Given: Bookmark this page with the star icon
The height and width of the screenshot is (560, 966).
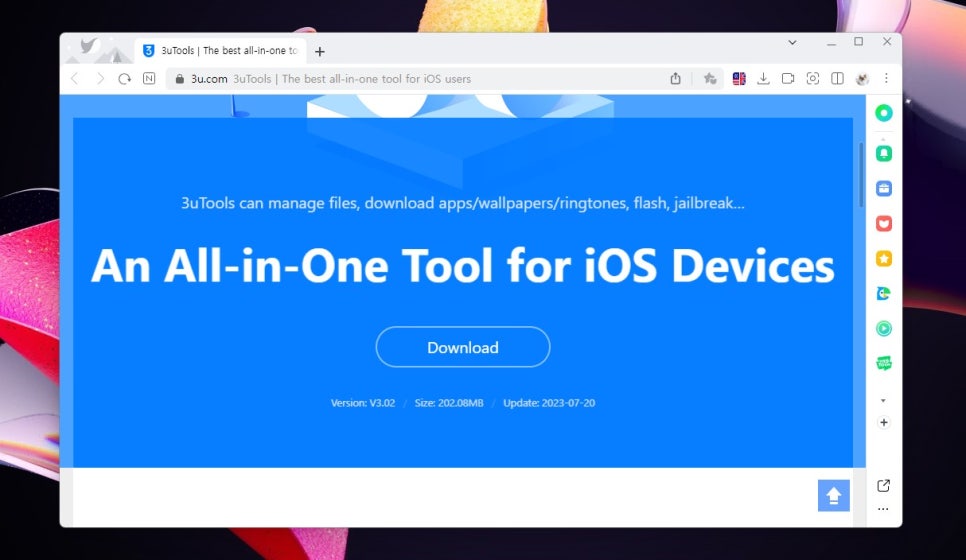Looking at the screenshot, I should pos(710,78).
